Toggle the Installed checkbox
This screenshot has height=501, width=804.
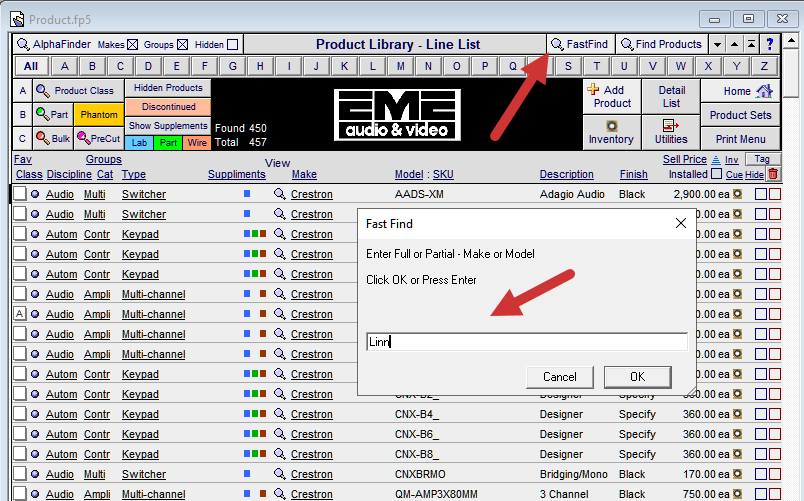coord(716,174)
